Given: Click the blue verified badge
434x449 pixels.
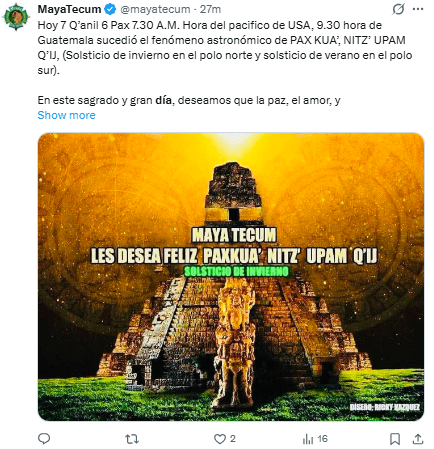Looking at the screenshot, I should (x=110, y=9).
